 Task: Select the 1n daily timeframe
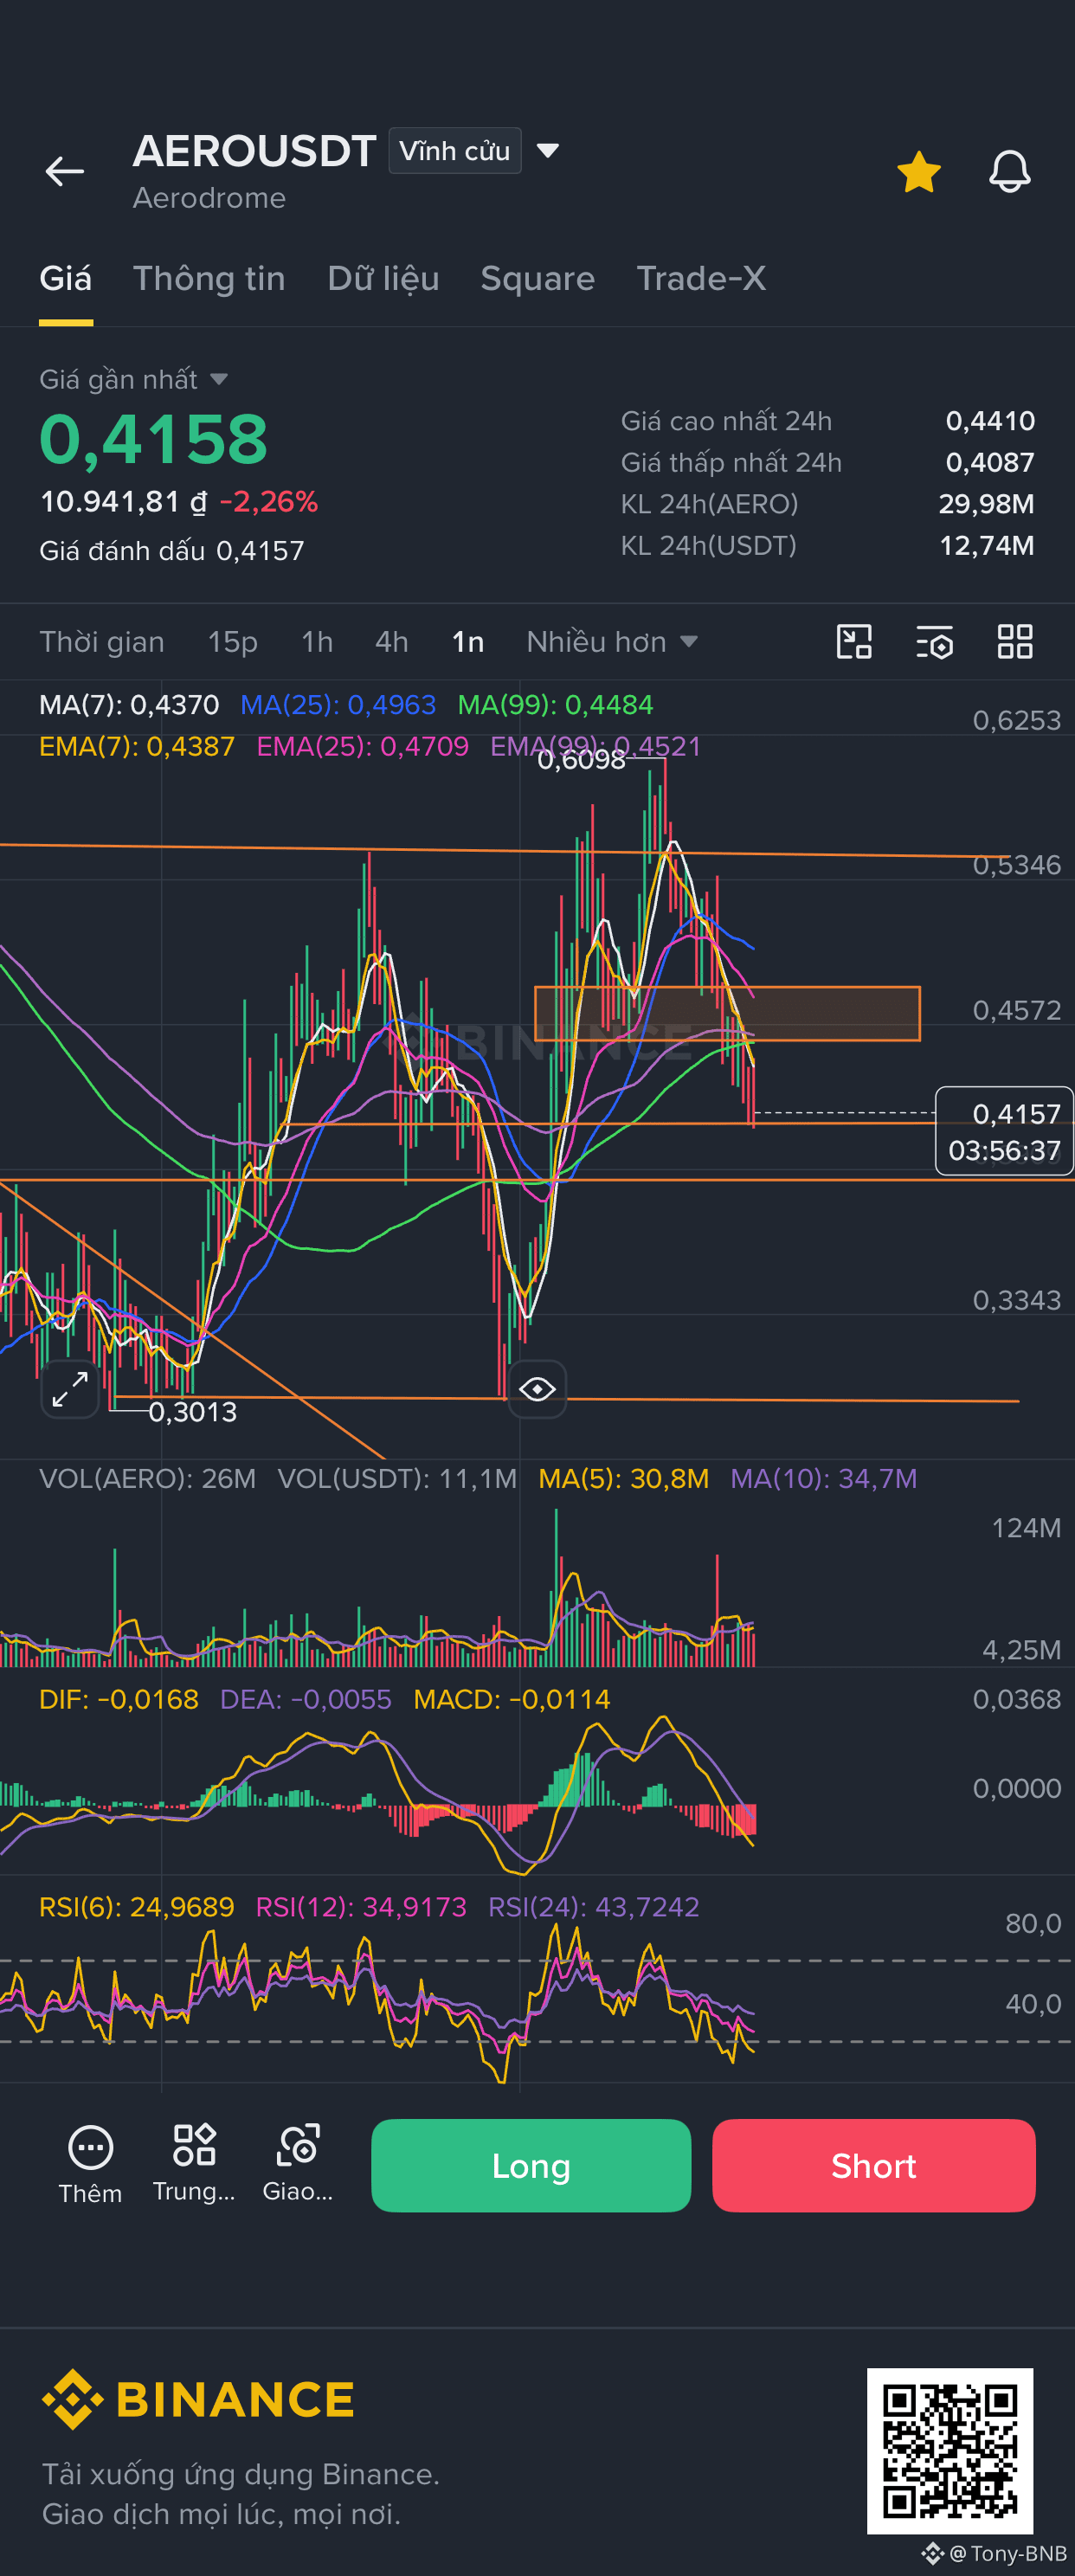coord(467,641)
